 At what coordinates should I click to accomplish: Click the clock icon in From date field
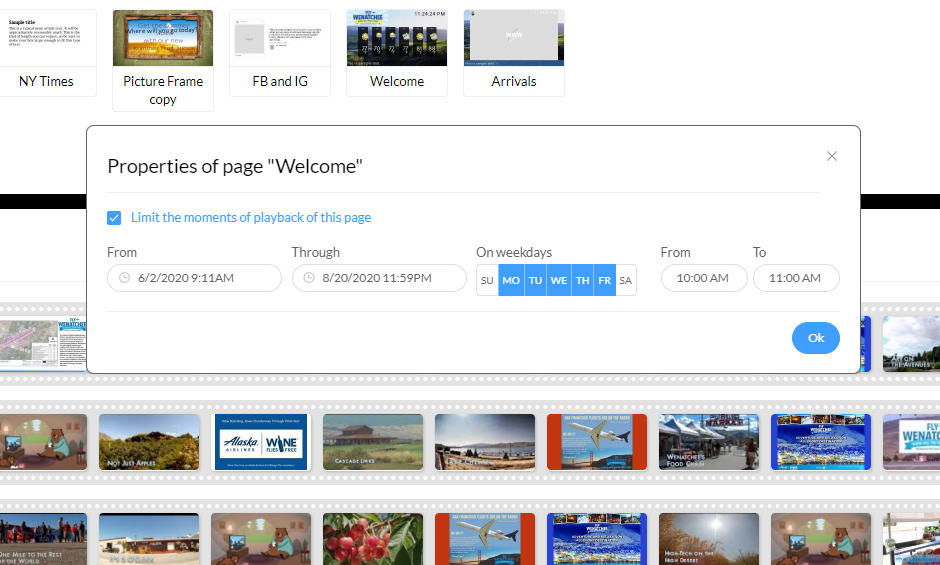coord(124,278)
